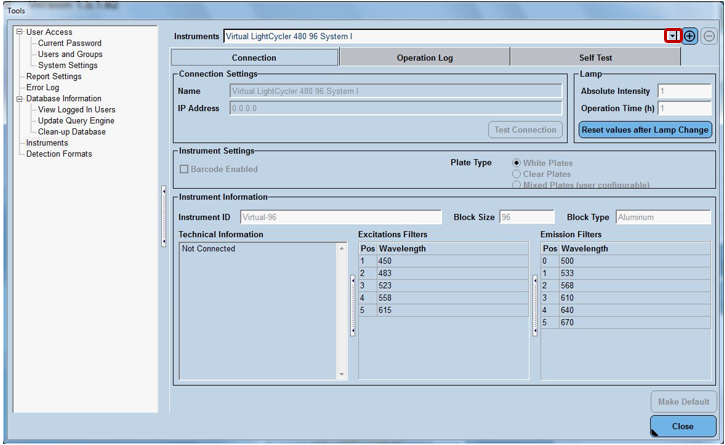Select the Connection tab
725x445 pixels.
pyautogui.click(x=254, y=58)
